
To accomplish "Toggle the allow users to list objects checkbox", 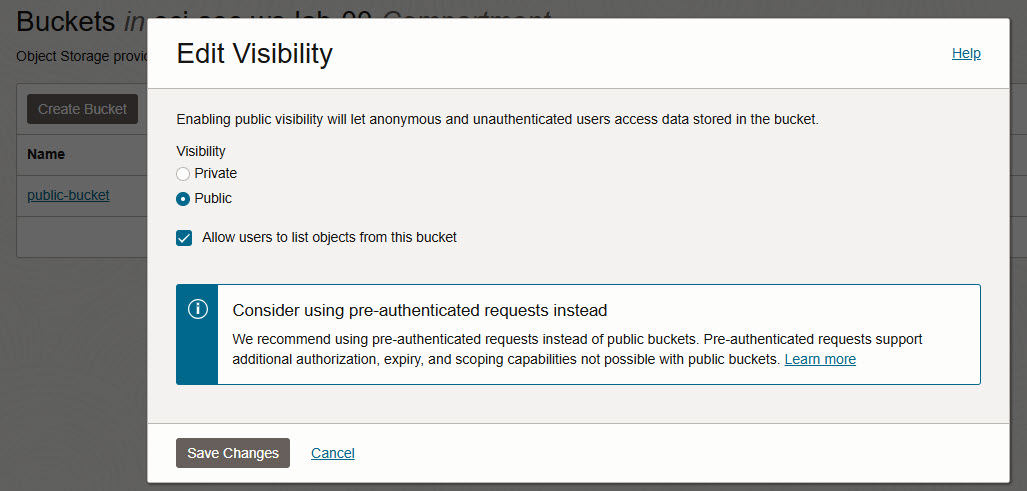I will click(x=184, y=238).
